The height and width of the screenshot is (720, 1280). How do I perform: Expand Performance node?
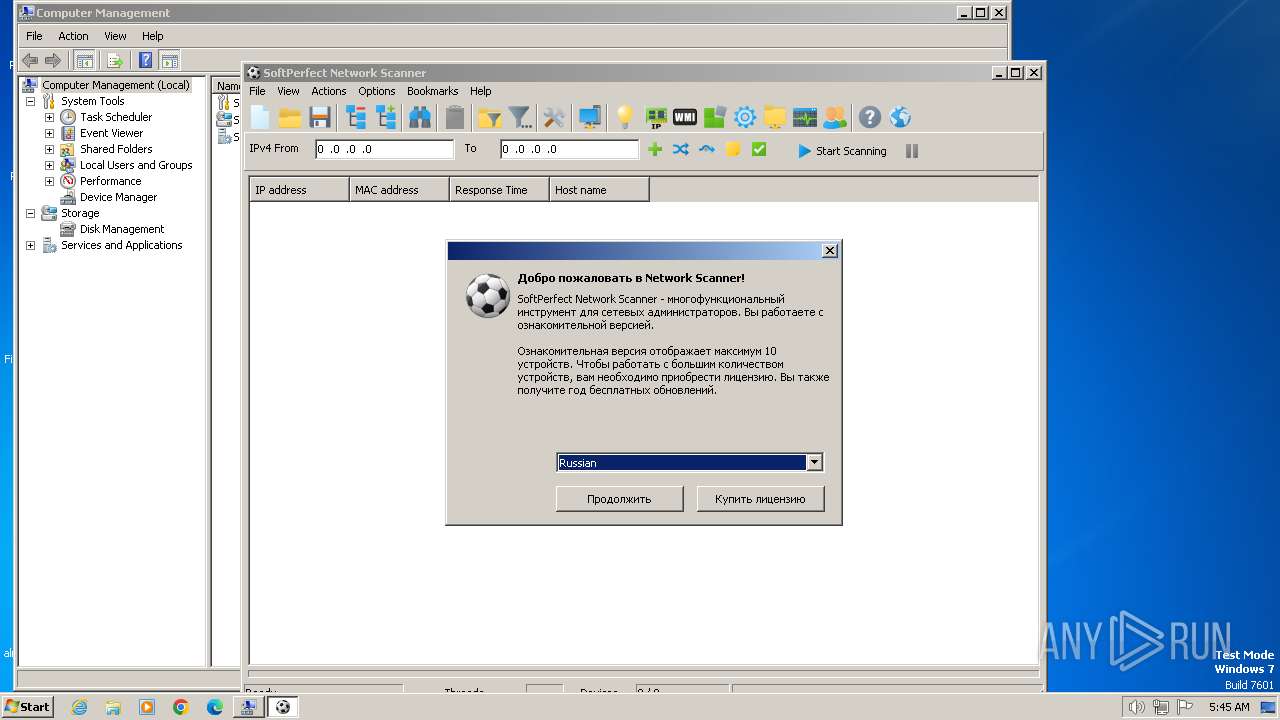coord(49,181)
